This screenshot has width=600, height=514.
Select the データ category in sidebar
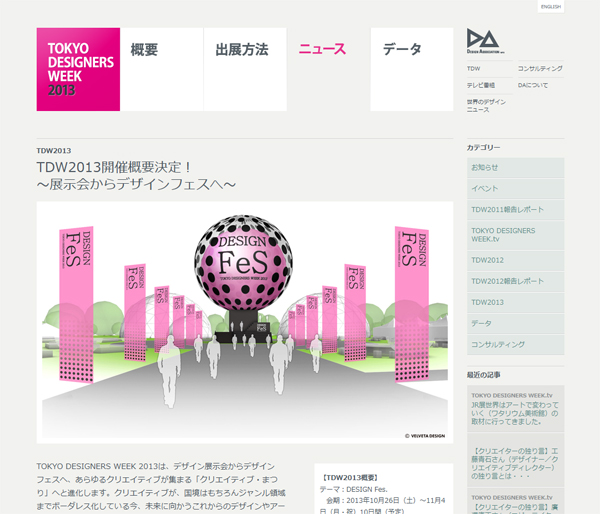click(x=515, y=324)
